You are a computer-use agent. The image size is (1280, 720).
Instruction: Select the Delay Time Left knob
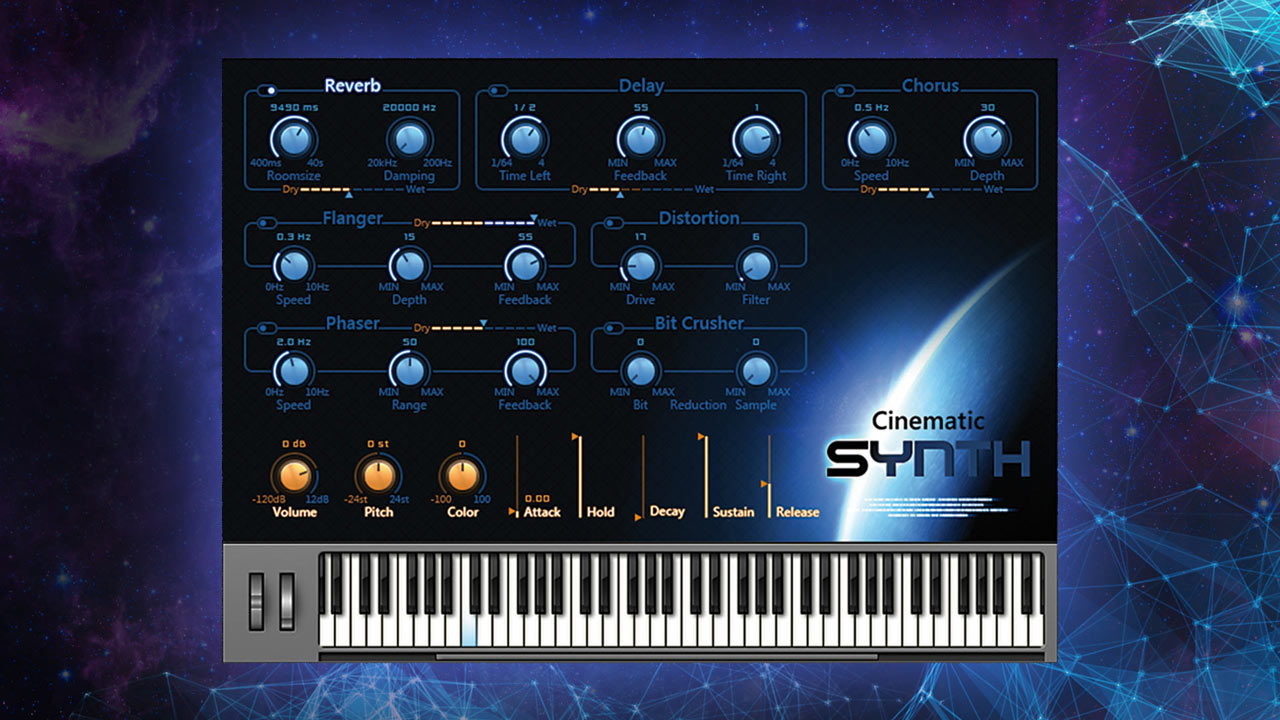point(524,139)
